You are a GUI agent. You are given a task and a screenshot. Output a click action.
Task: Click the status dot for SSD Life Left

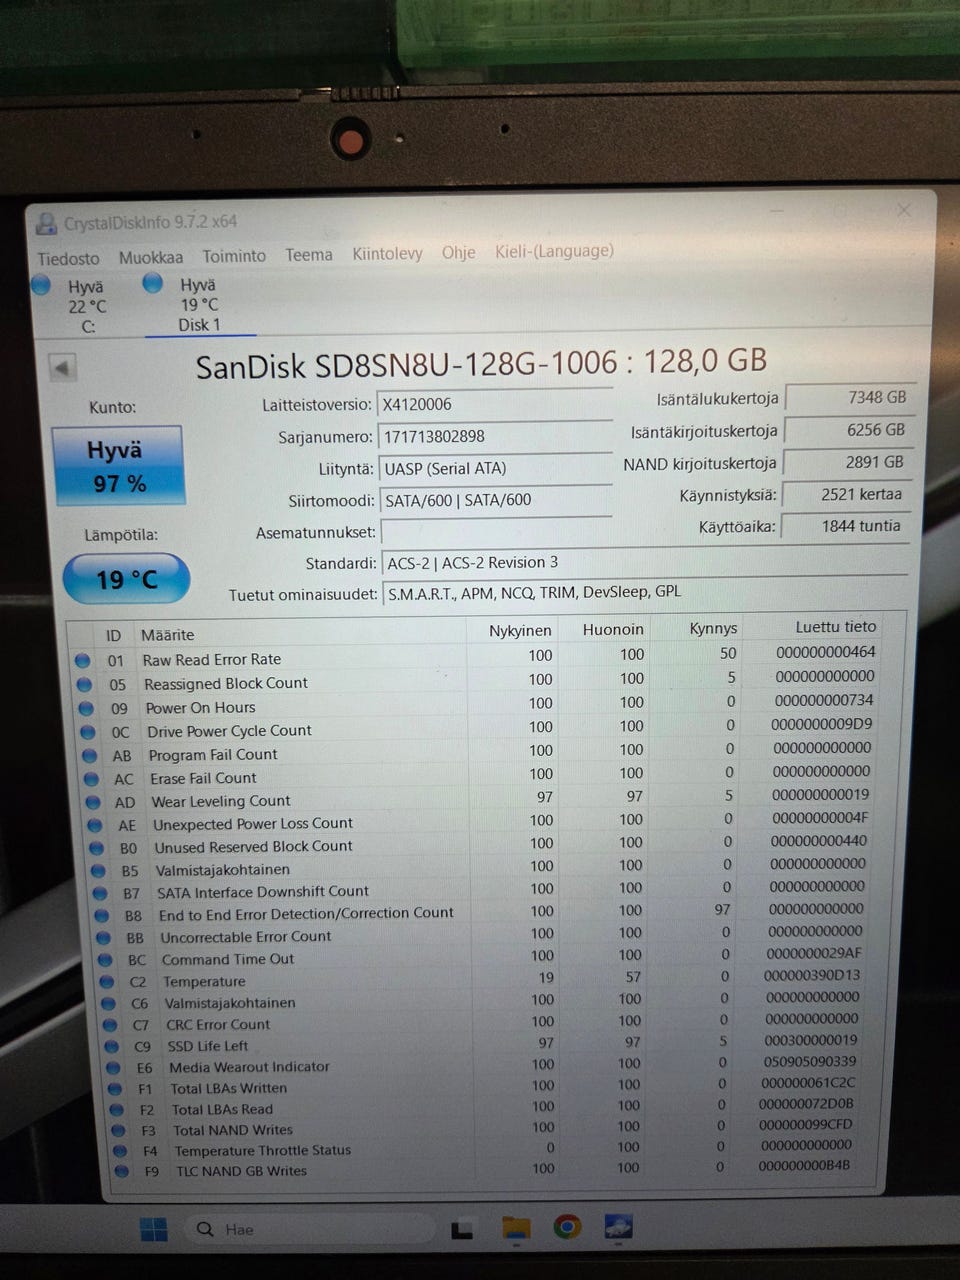[112, 1047]
